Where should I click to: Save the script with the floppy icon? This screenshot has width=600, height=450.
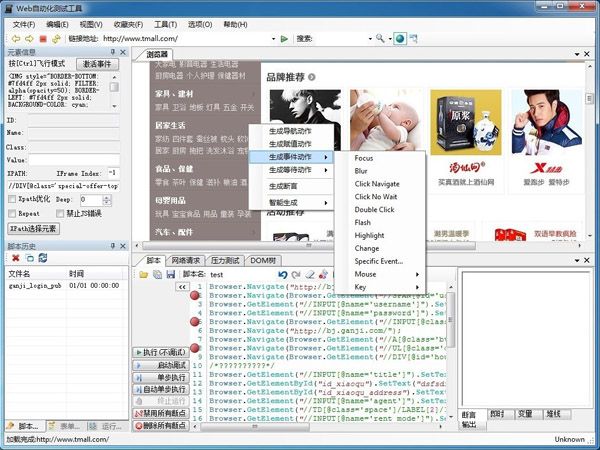(x=171, y=274)
